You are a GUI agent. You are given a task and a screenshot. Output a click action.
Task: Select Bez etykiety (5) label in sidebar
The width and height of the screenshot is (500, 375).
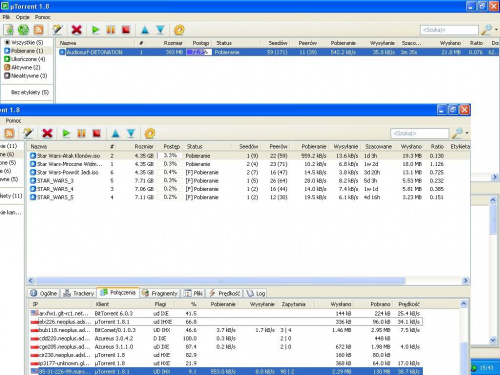click(x=30, y=92)
